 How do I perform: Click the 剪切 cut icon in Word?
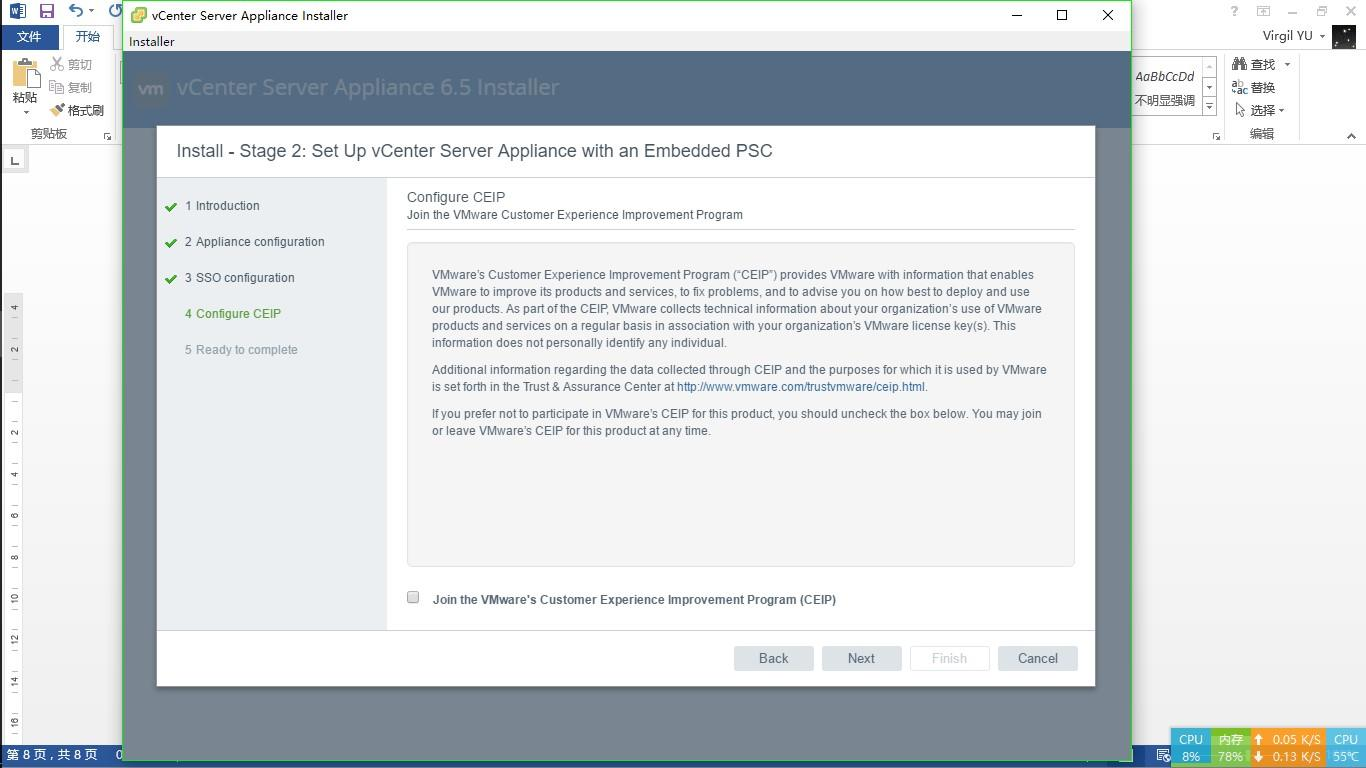pos(58,64)
